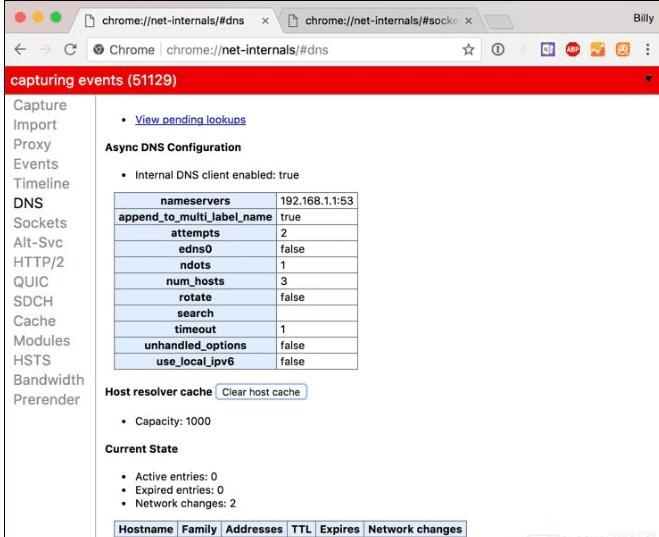Screen dimensions: 659x537
Task: Open the Timeline section in sidebar
Action: point(41,184)
